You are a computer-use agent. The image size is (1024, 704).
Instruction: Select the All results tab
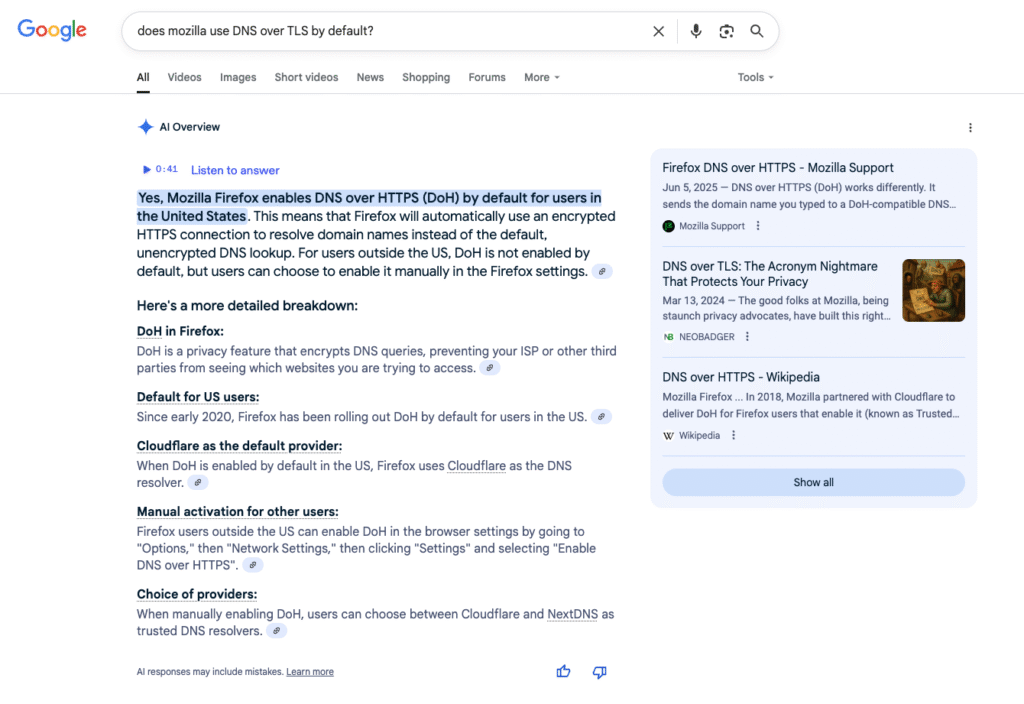pyautogui.click(x=143, y=77)
